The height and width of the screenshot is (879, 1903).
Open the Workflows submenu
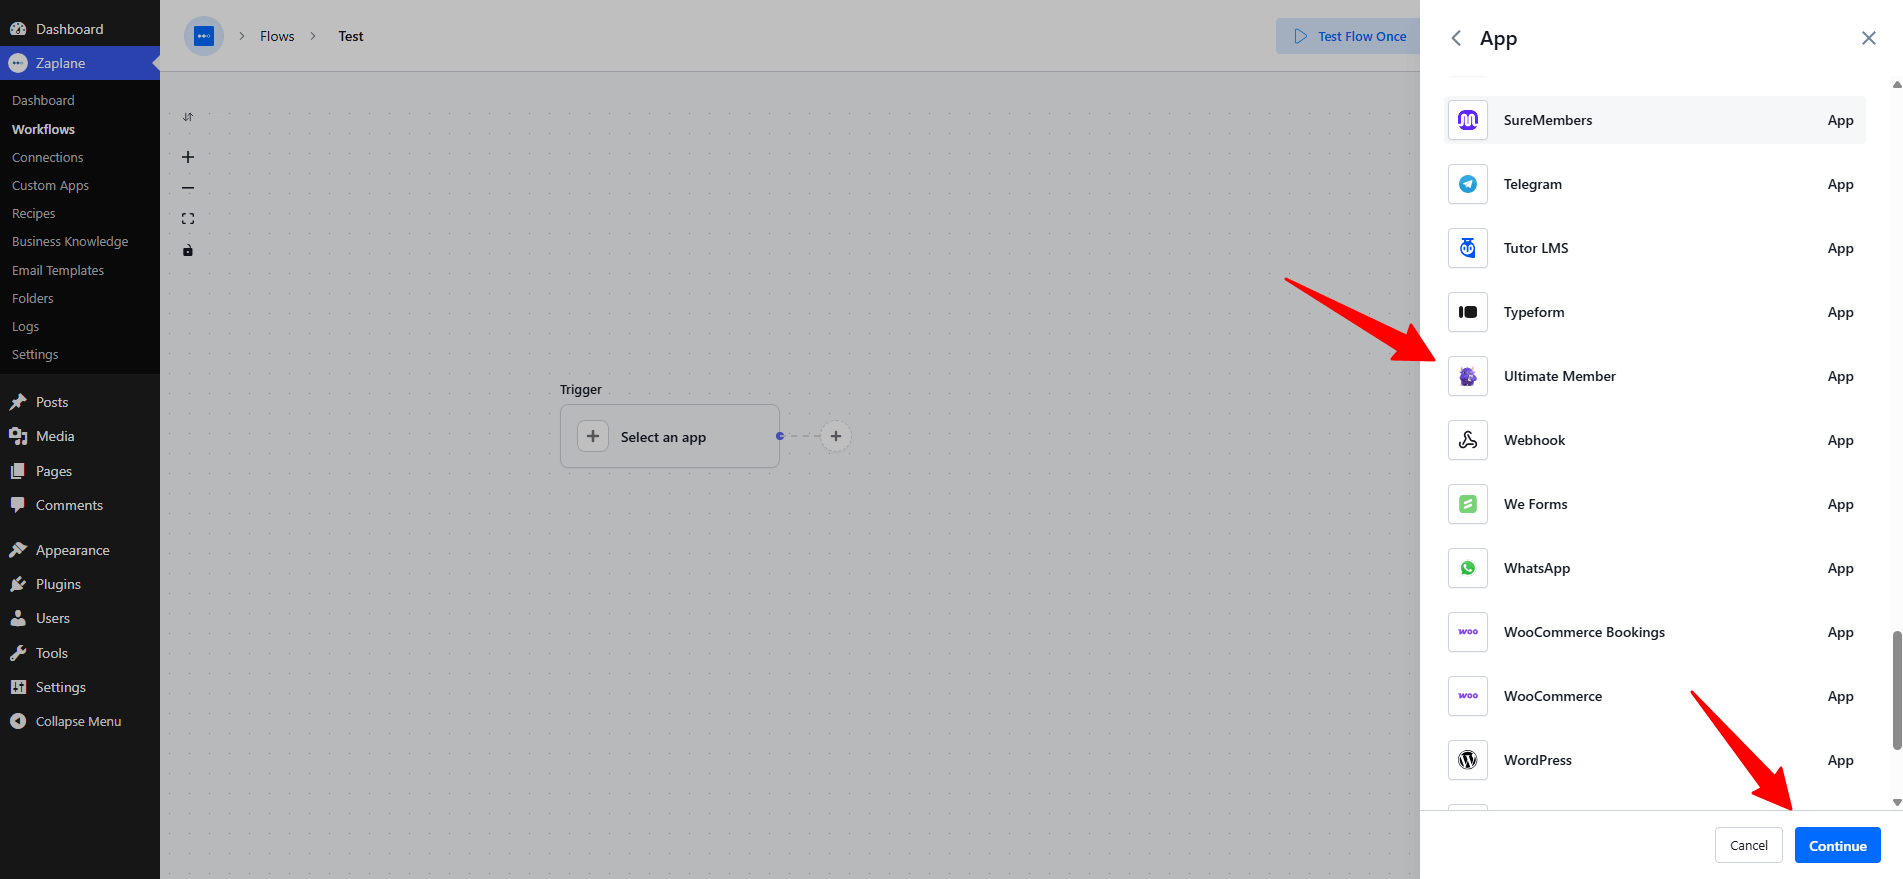pos(43,129)
